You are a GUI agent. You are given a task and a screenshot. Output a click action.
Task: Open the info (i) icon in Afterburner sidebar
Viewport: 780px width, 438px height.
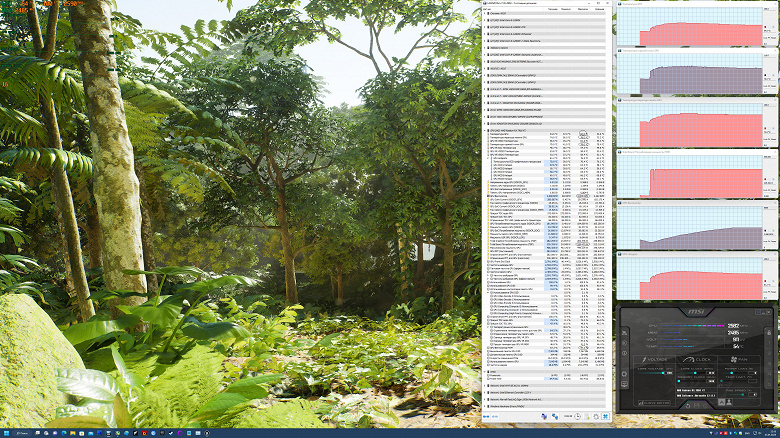[624, 353]
